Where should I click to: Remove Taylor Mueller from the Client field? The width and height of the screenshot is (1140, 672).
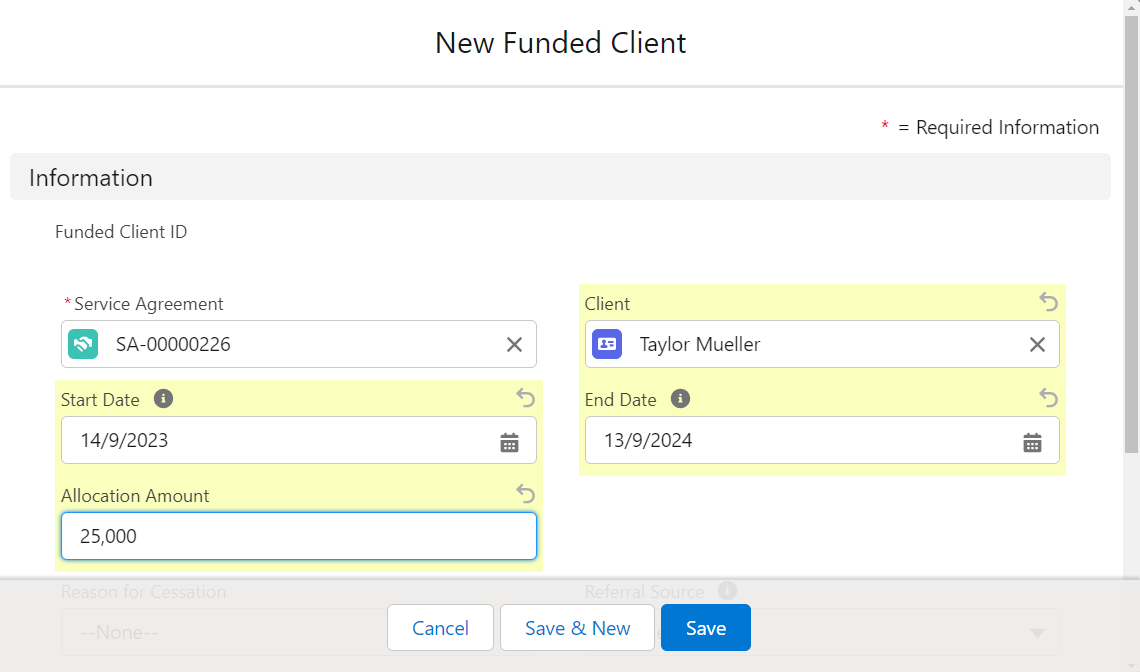[x=1037, y=344]
